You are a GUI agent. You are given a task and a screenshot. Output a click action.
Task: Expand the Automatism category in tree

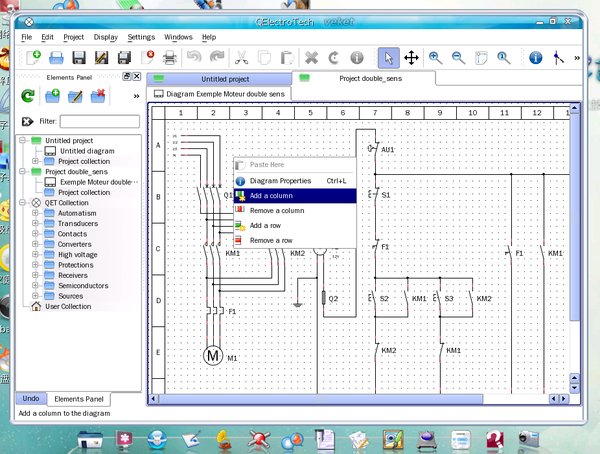(x=36, y=213)
